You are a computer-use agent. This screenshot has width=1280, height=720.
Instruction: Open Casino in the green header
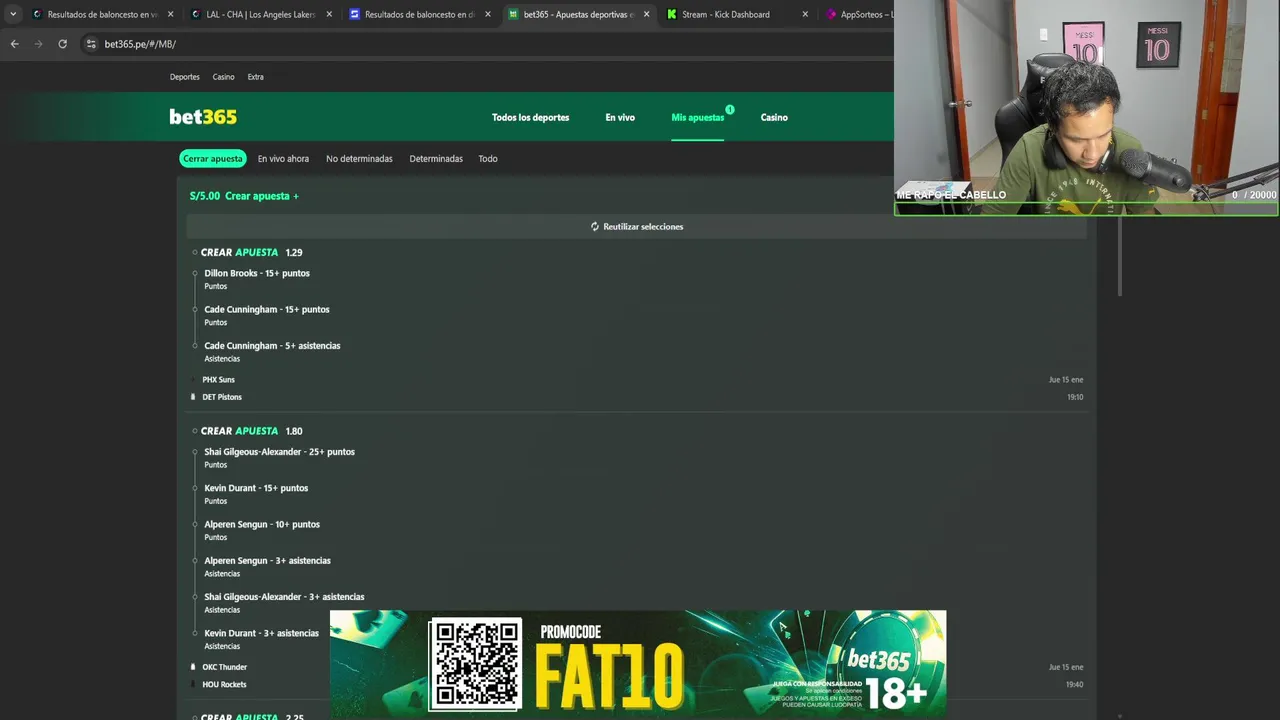point(774,118)
